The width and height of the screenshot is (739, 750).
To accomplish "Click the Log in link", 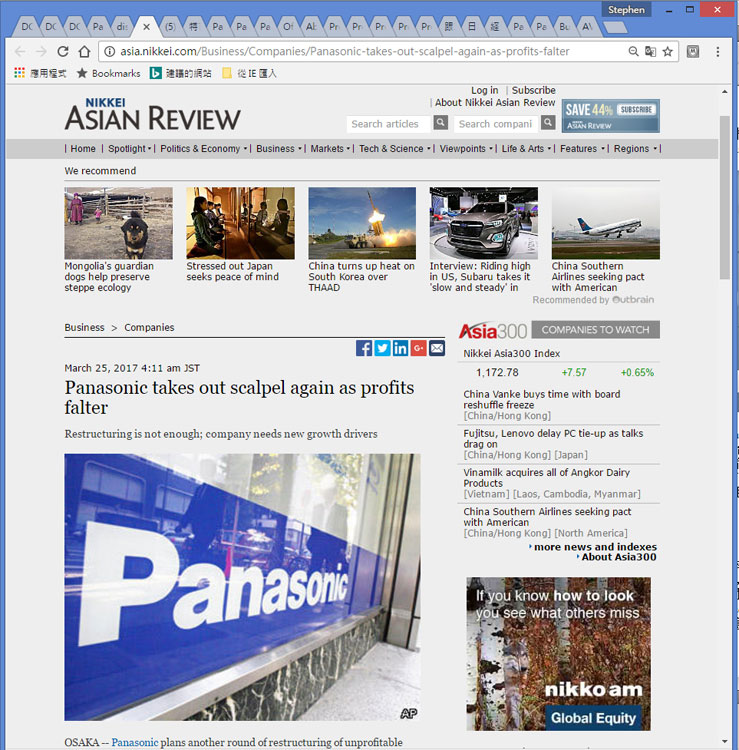I will tap(485, 90).
